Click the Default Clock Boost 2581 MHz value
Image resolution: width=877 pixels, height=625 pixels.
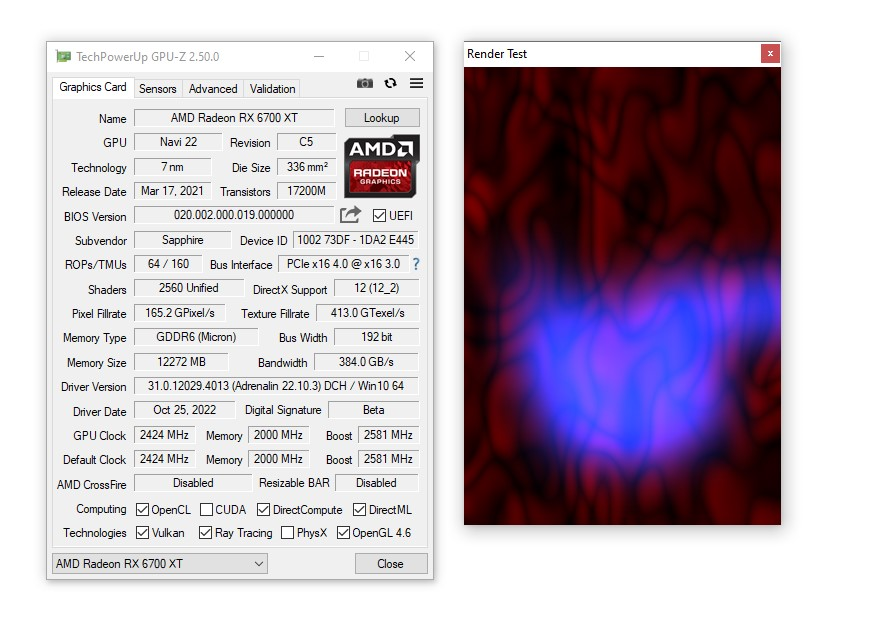388,459
